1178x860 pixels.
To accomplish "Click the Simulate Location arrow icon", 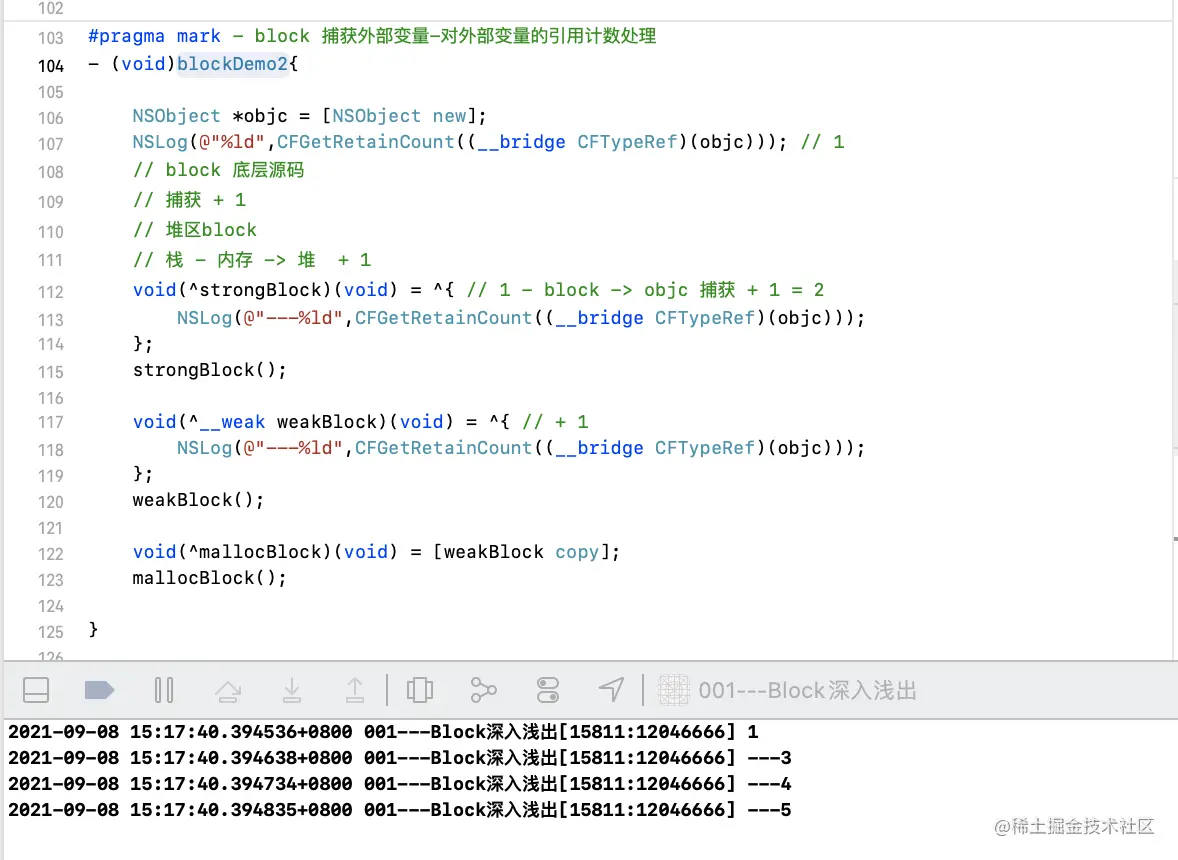I will 611,690.
